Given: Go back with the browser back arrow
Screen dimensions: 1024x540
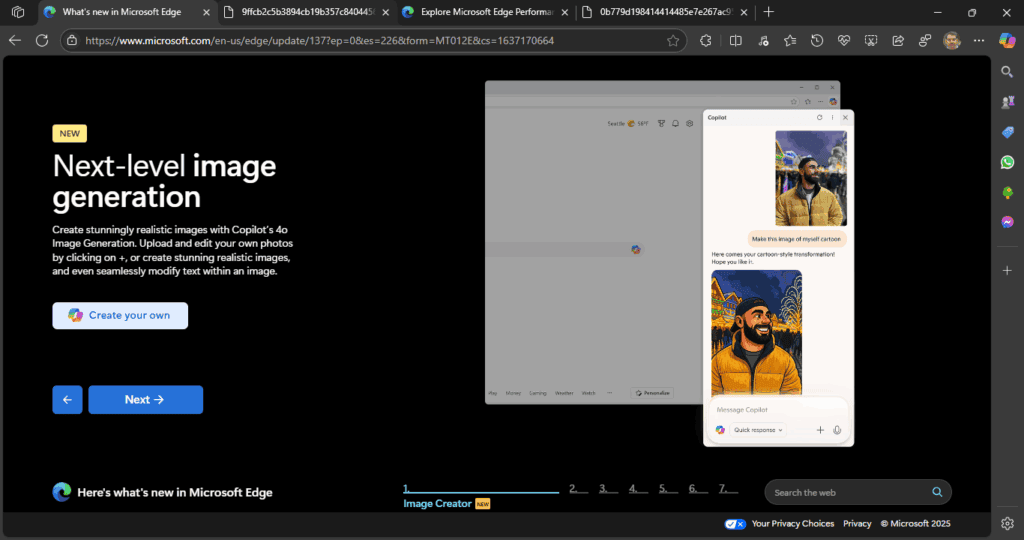Looking at the screenshot, I should pyautogui.click(x=15, y=40).
